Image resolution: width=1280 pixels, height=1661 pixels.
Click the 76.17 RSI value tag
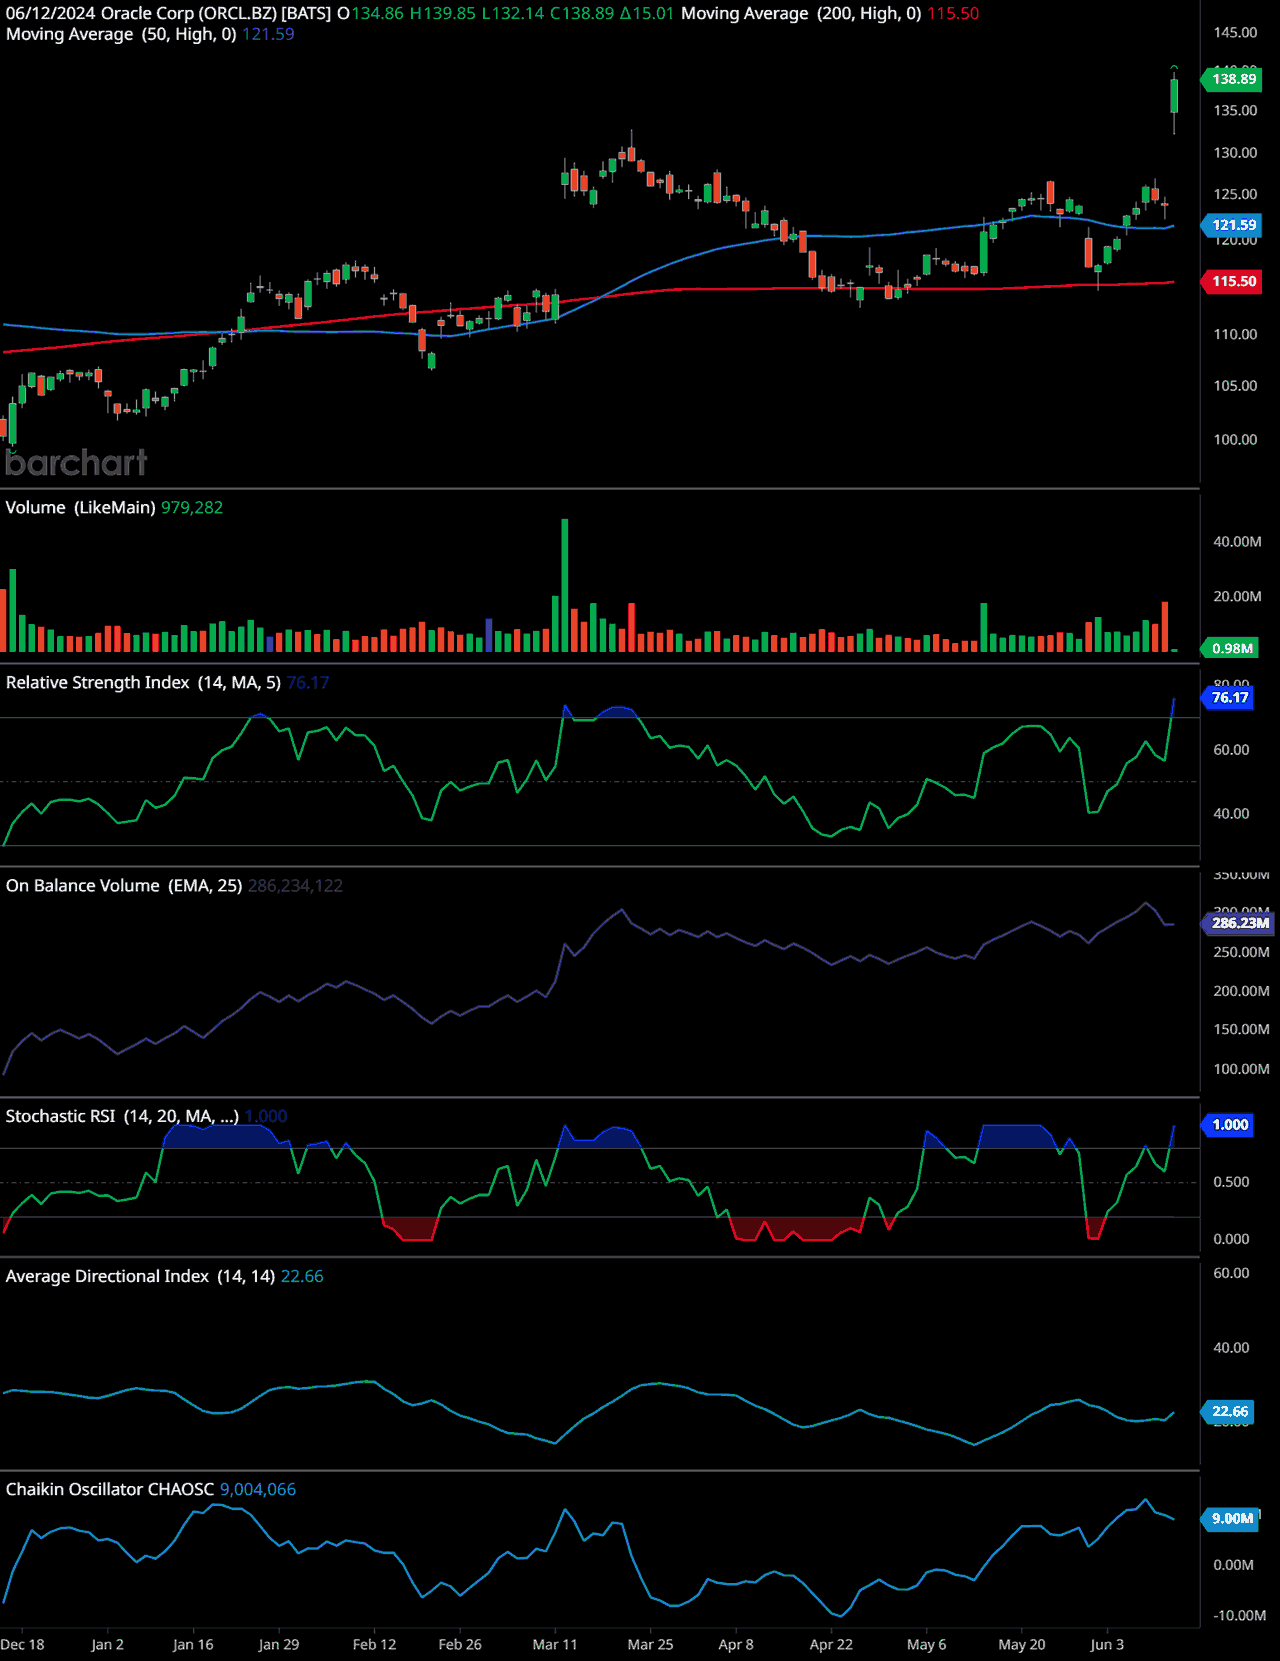click(1229, 698)
